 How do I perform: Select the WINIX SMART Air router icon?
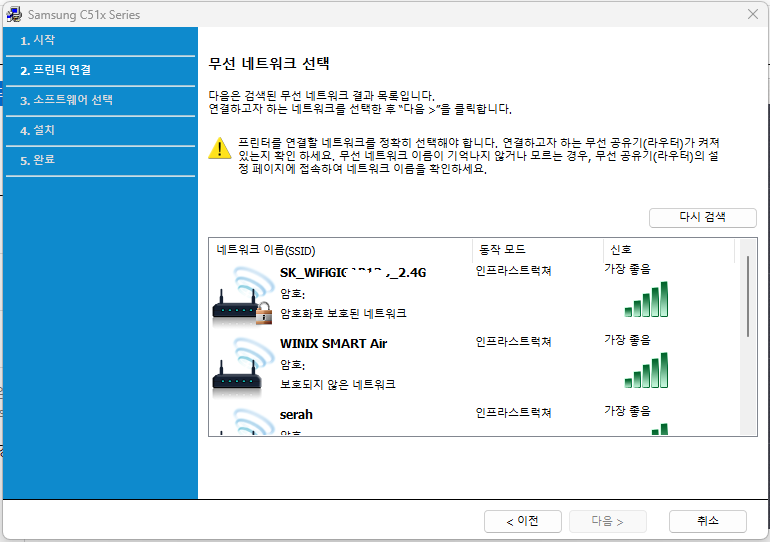(x=243, y=367)
